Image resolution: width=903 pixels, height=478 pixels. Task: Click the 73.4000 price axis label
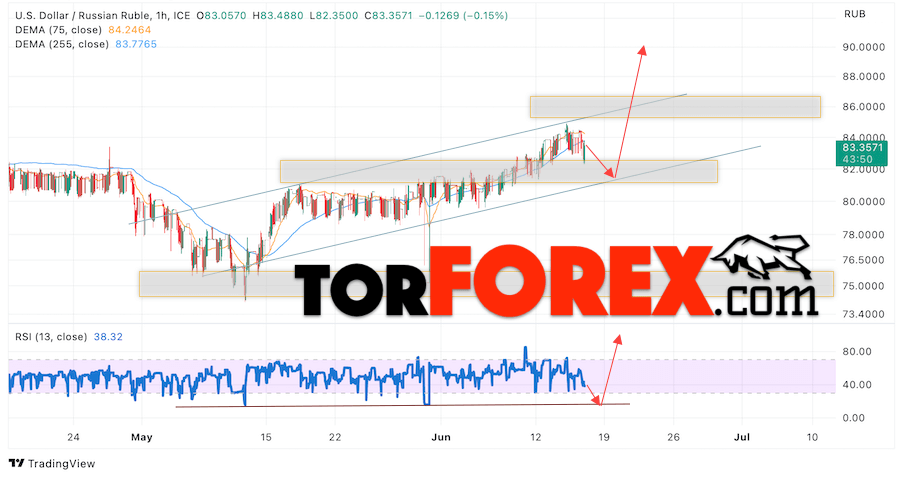[x=863, y=314]
